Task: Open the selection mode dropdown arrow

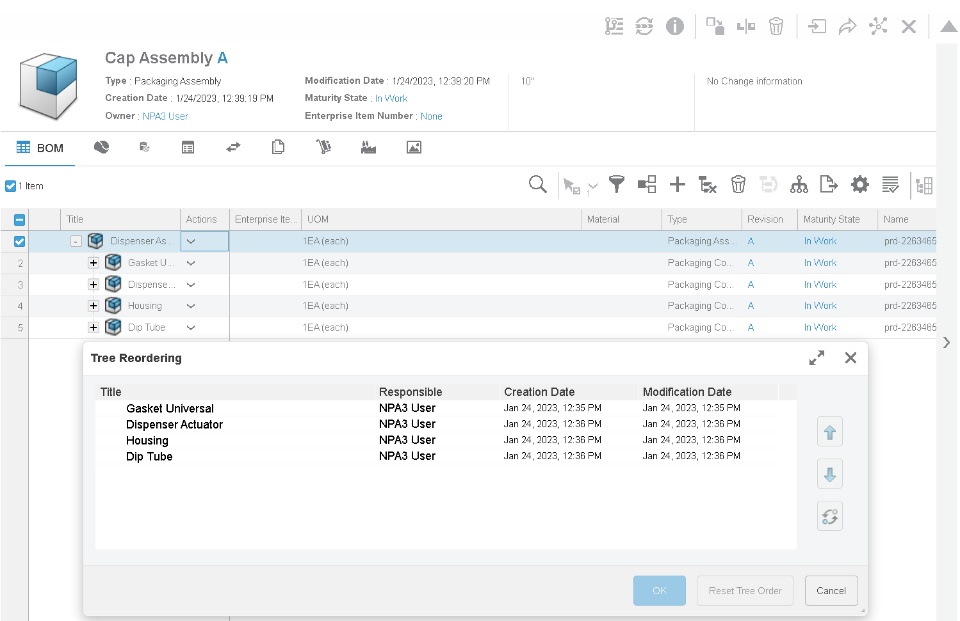Action: (592, 186)
